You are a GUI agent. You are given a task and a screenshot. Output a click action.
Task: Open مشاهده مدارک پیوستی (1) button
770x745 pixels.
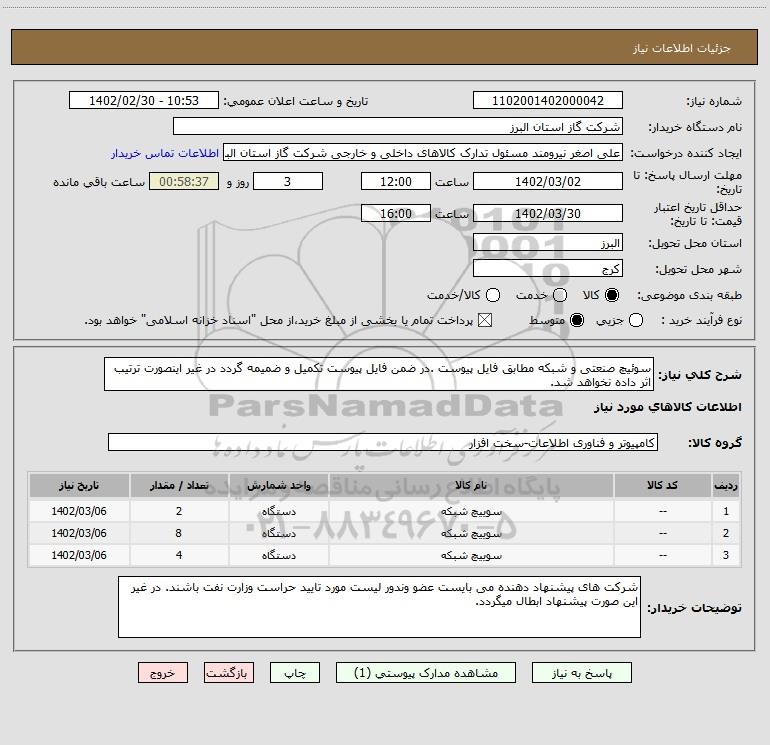click(426, 673)
